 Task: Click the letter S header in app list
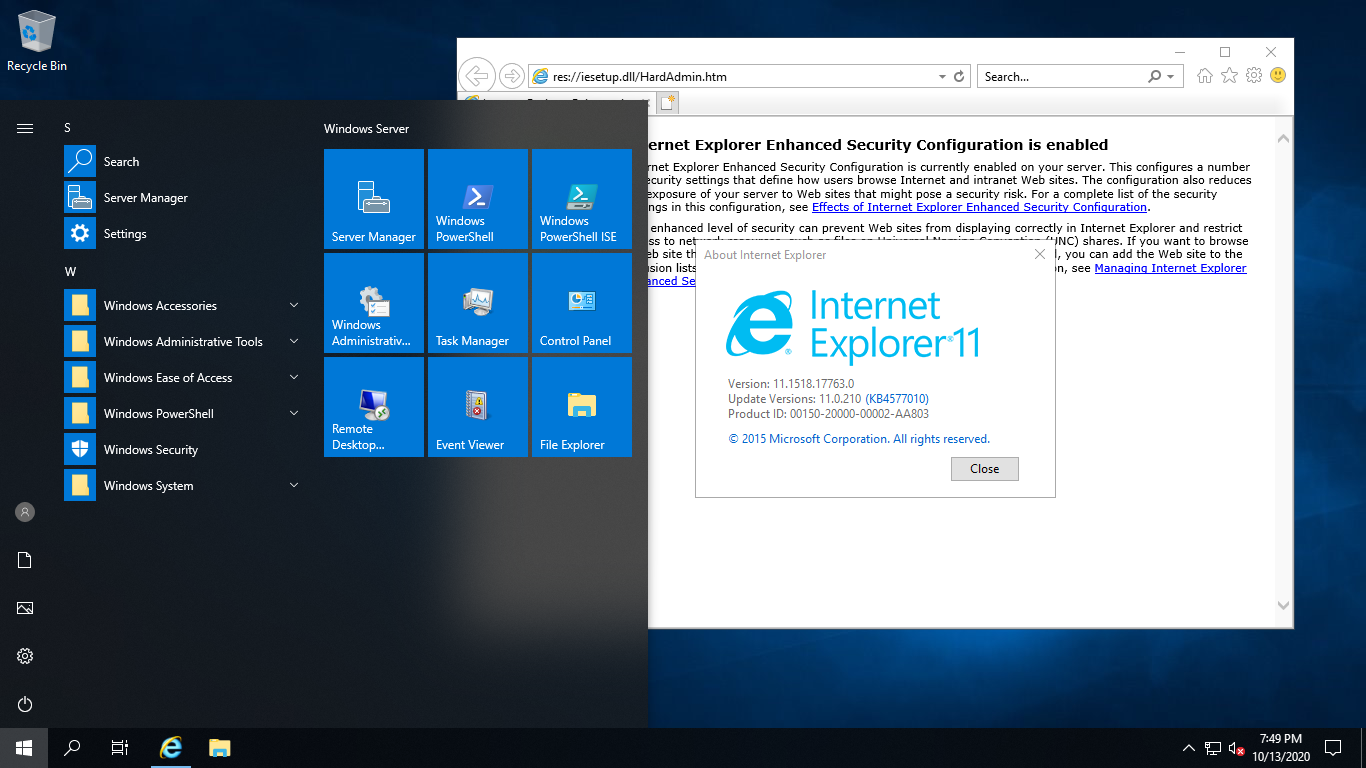click(68, 128)
